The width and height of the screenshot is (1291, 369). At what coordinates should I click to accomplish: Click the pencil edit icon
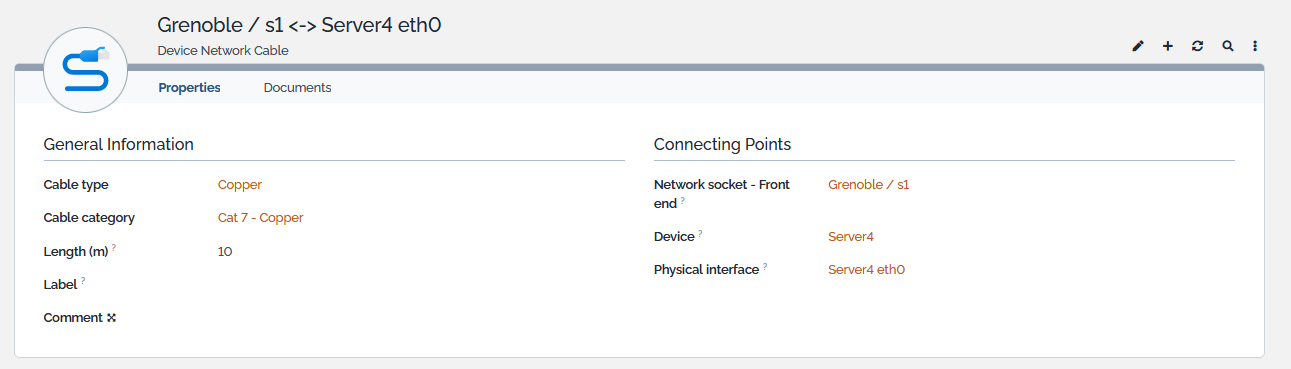(1137, 46)
